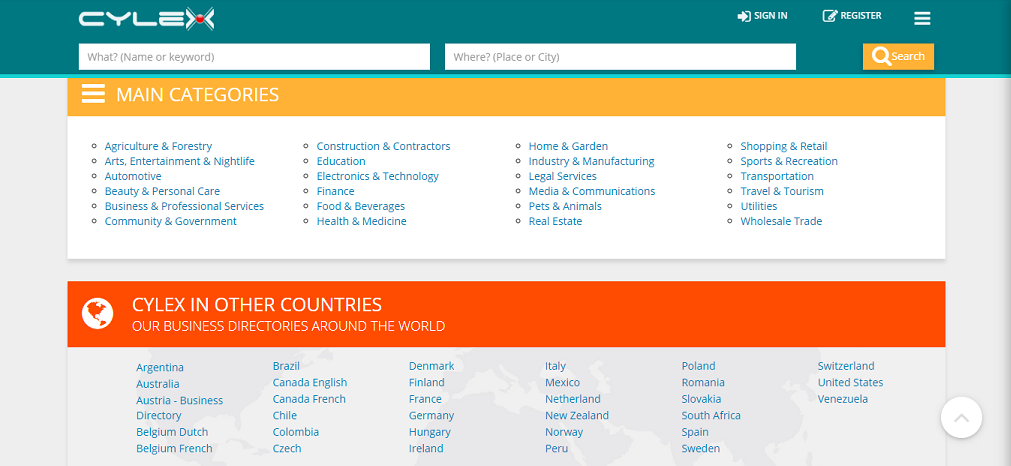
Task: Click the orange Search button
Action: 898,56
